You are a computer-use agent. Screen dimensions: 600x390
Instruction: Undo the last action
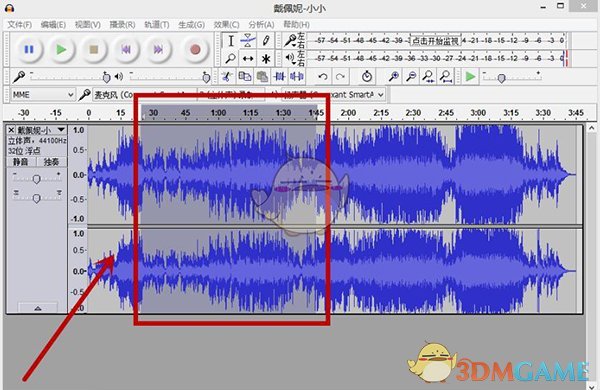coord(323,77)
